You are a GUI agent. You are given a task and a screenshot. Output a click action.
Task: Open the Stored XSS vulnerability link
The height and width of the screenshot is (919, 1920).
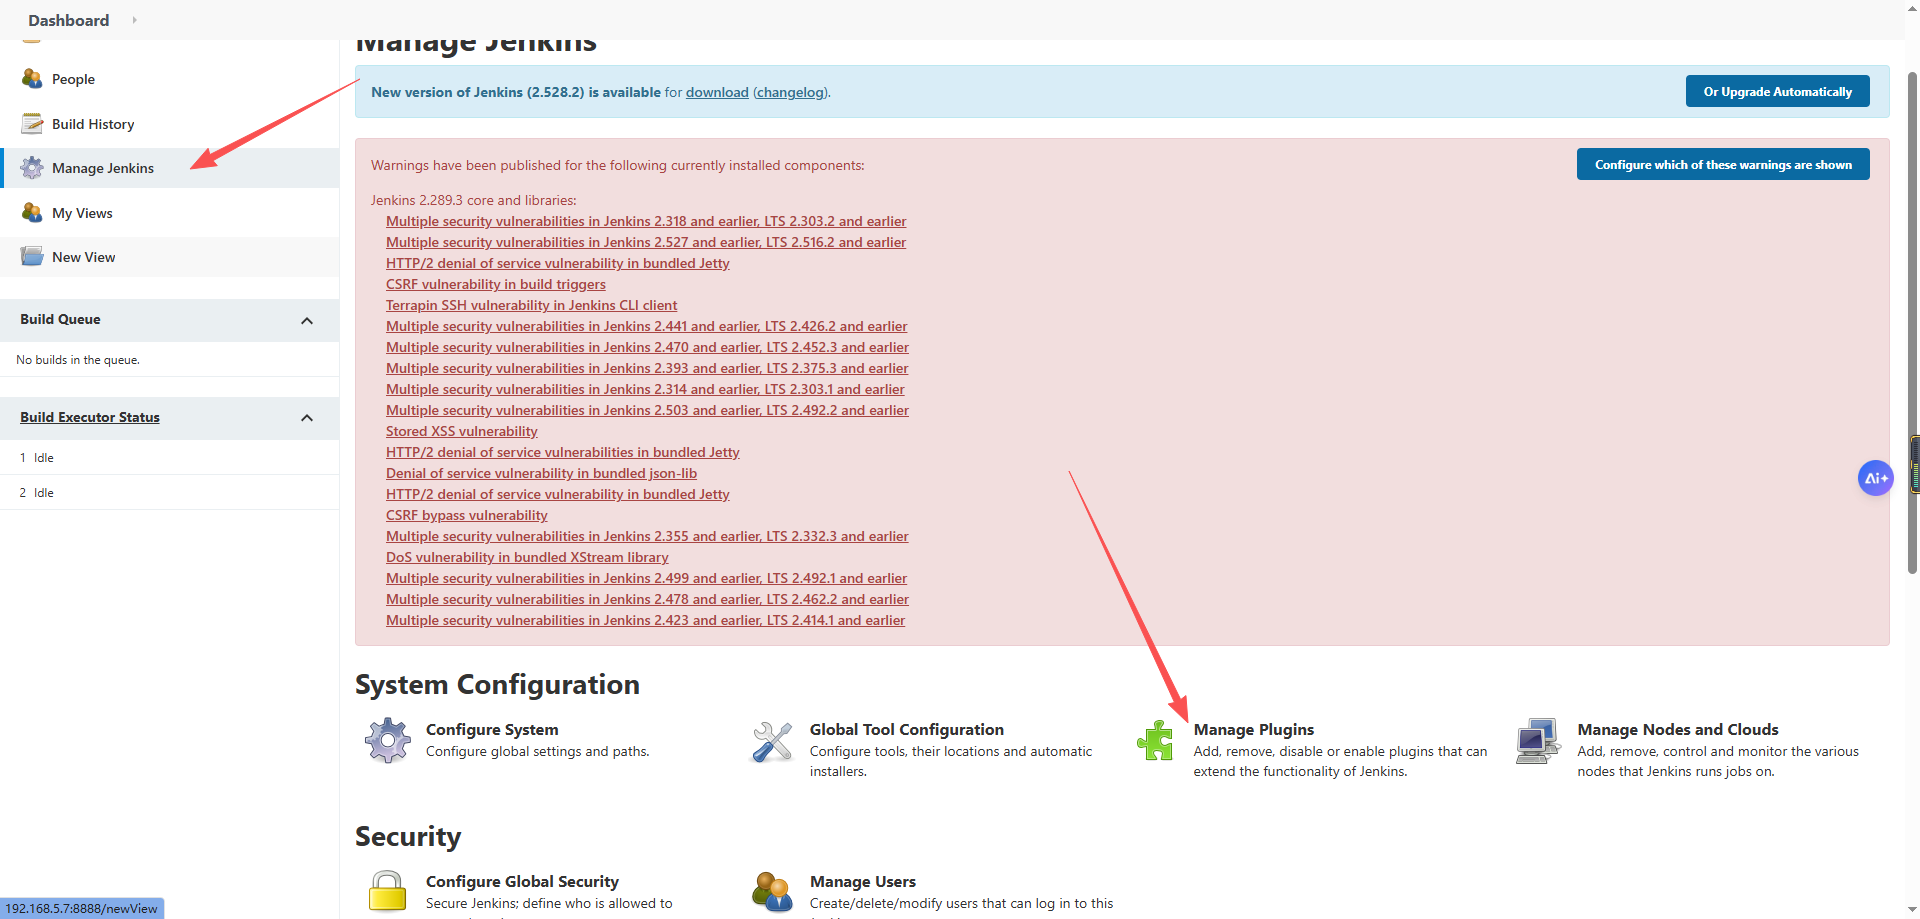(462, 431)
